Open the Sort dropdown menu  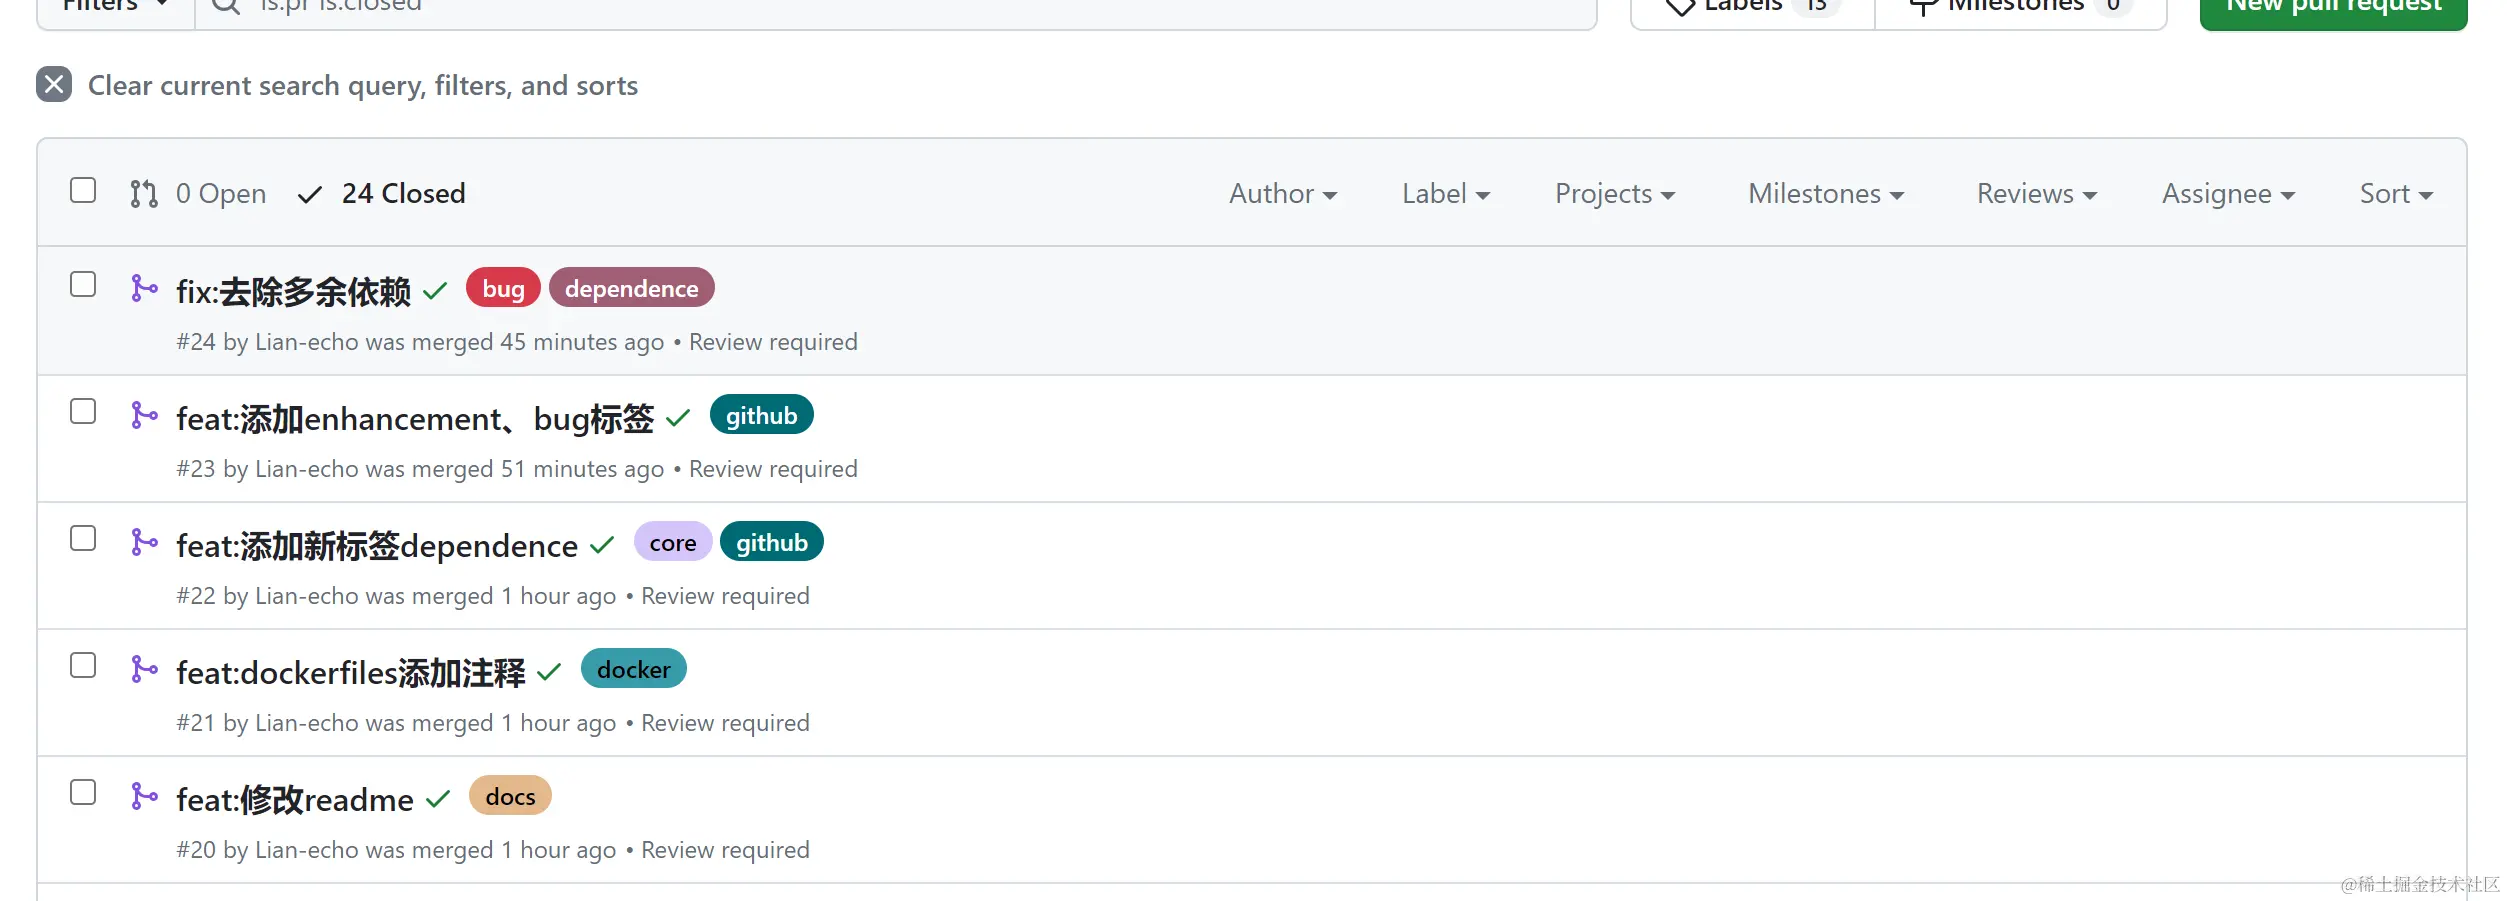(x=2395, y=194)
